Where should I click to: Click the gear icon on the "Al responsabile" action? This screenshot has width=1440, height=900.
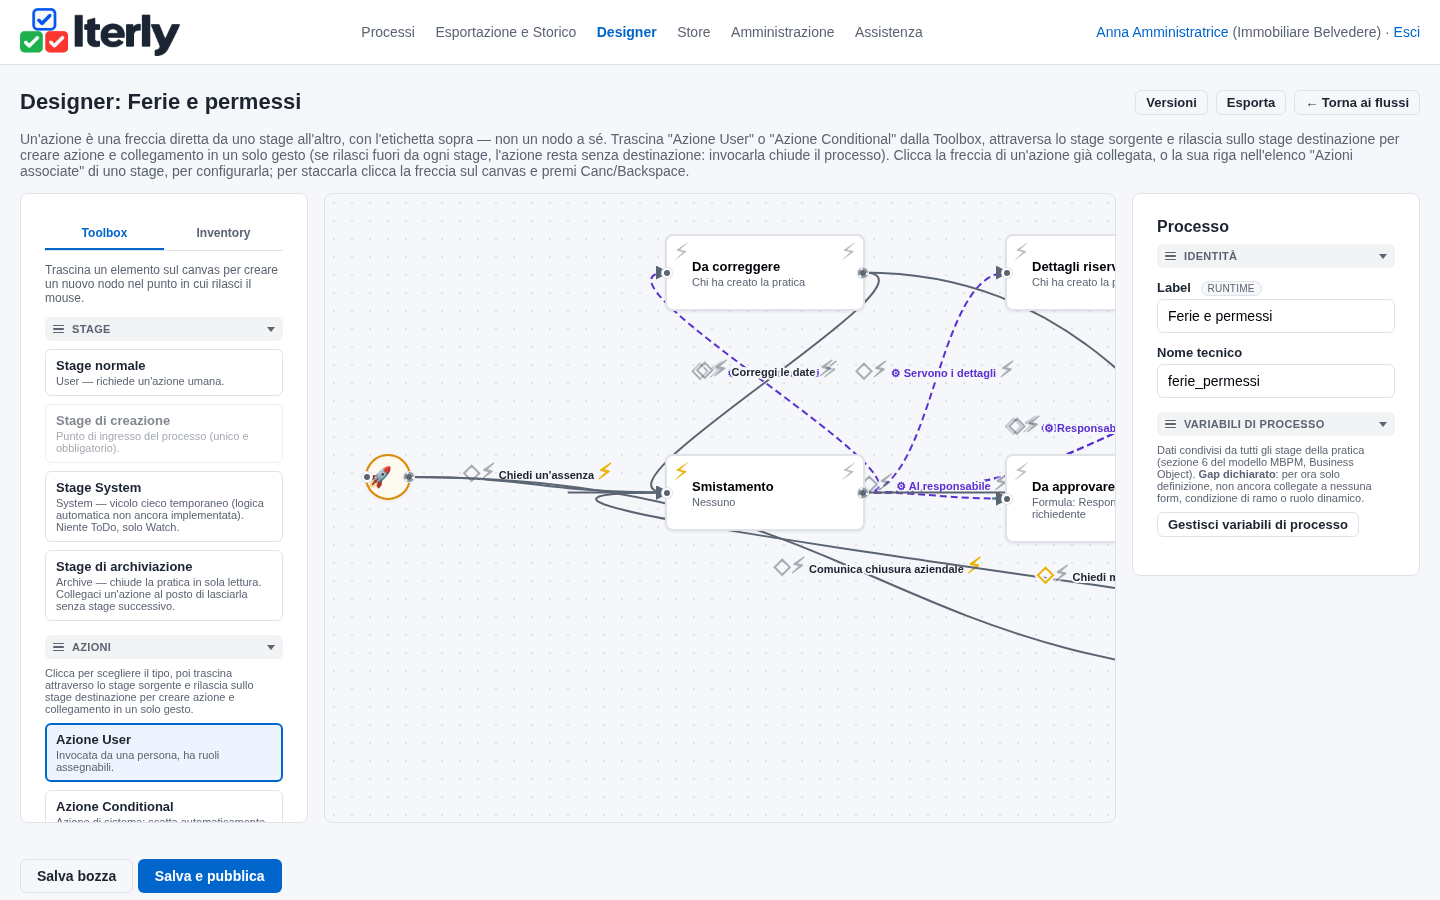[x=901, y=486]
